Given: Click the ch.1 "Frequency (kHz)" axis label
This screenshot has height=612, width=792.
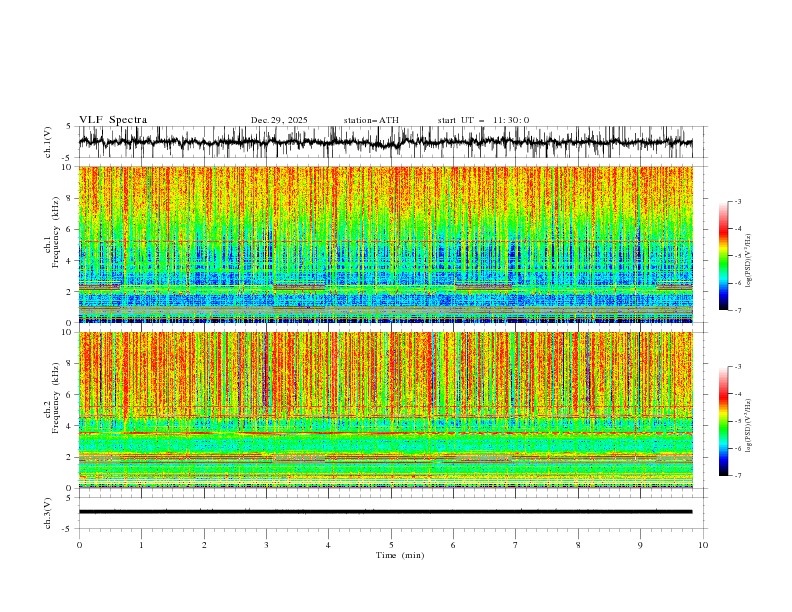Looking at the screenshot, I should pos(56,233).
